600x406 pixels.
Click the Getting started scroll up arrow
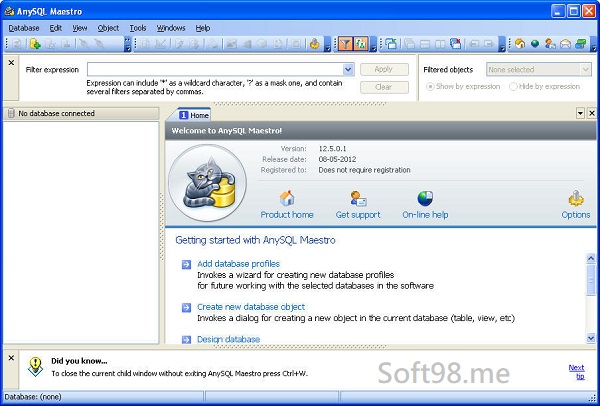point(591,259)
